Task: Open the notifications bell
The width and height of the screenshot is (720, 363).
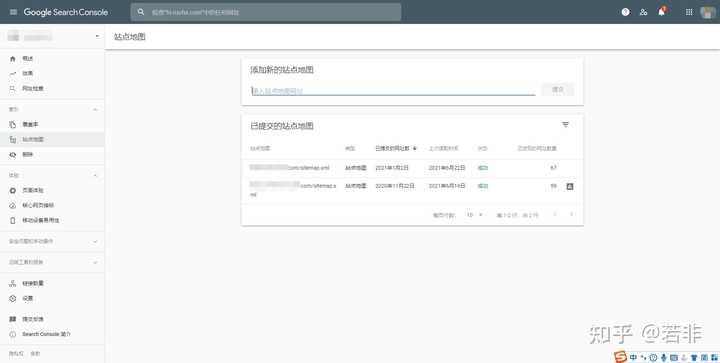Action: [x=662, y=11]
